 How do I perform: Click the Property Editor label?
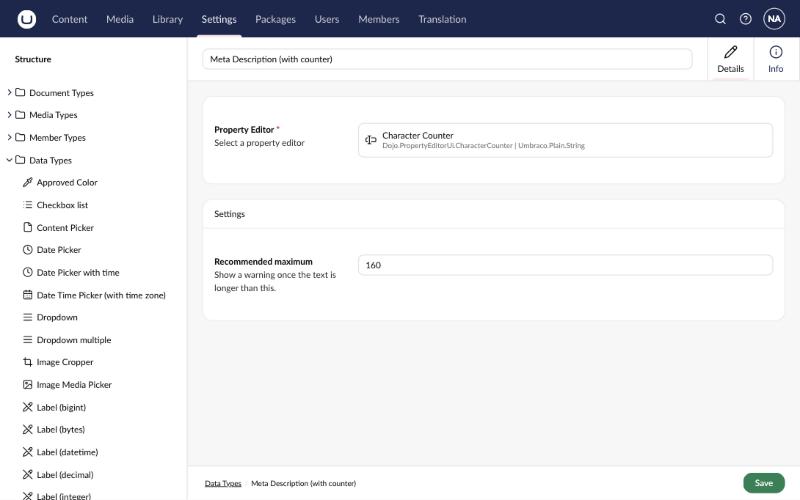point(244,130)
